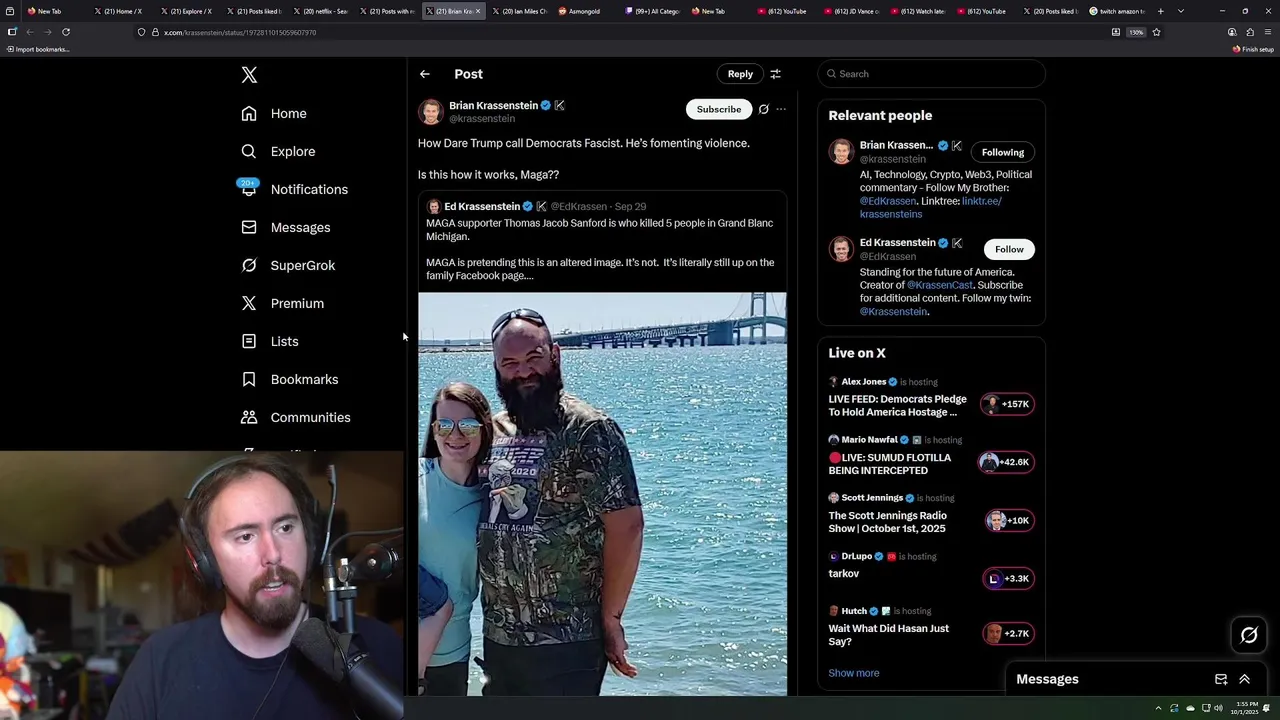The width and height of the screenshot is (1280, 720).
Task: Open SUMUD FLOTILLA live broadcast
Action: point(890,464)
